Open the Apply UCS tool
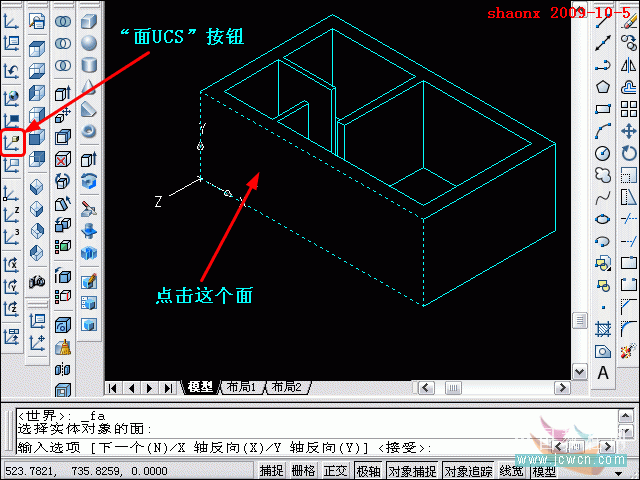This screenshot has height=480, width=640. click(12, 337)
